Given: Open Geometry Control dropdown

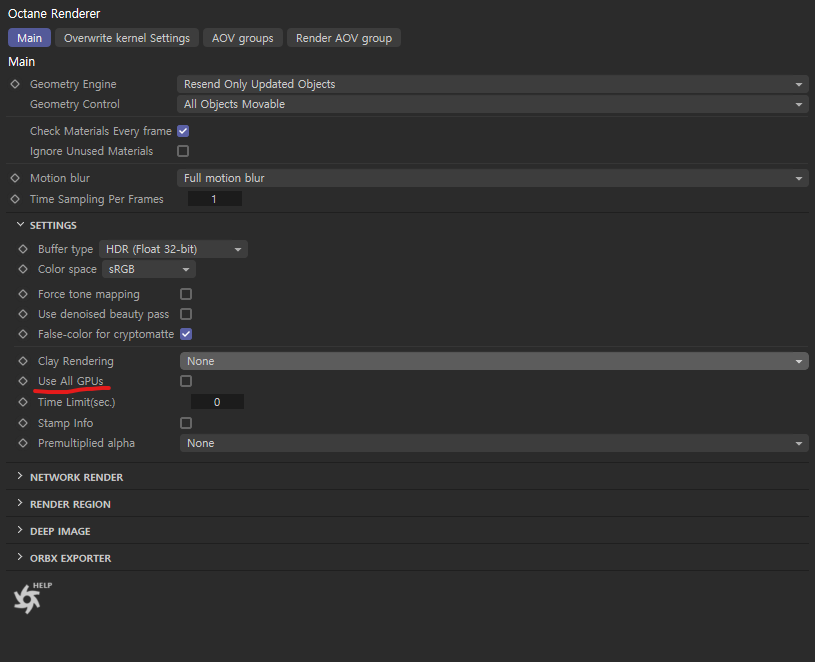Looking at the screenshot, I should tap(493, 104).
